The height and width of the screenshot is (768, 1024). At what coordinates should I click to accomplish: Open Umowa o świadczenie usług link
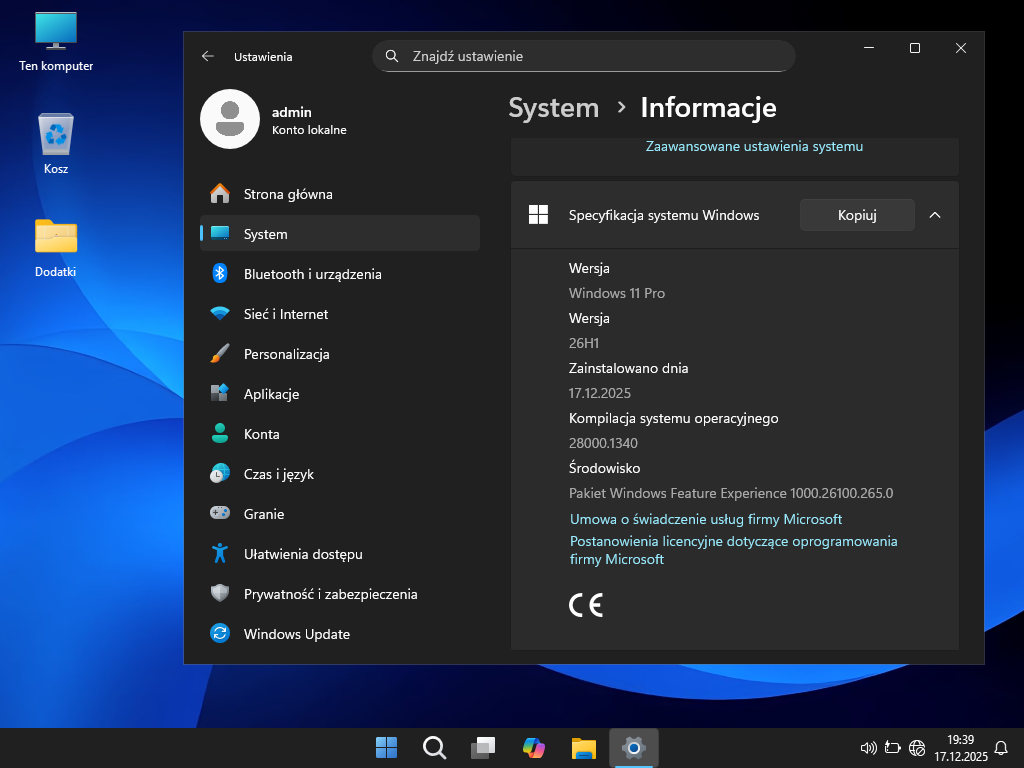[x=706, y=519]
